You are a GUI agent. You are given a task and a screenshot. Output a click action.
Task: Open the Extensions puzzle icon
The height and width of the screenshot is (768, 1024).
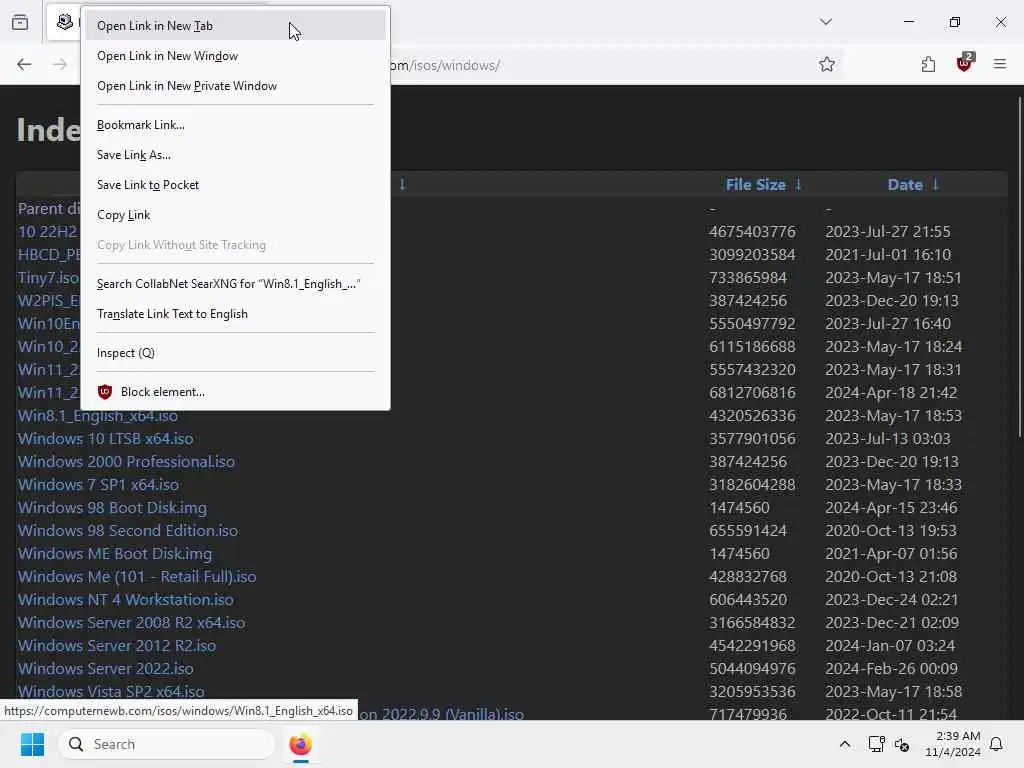[928, 64]
